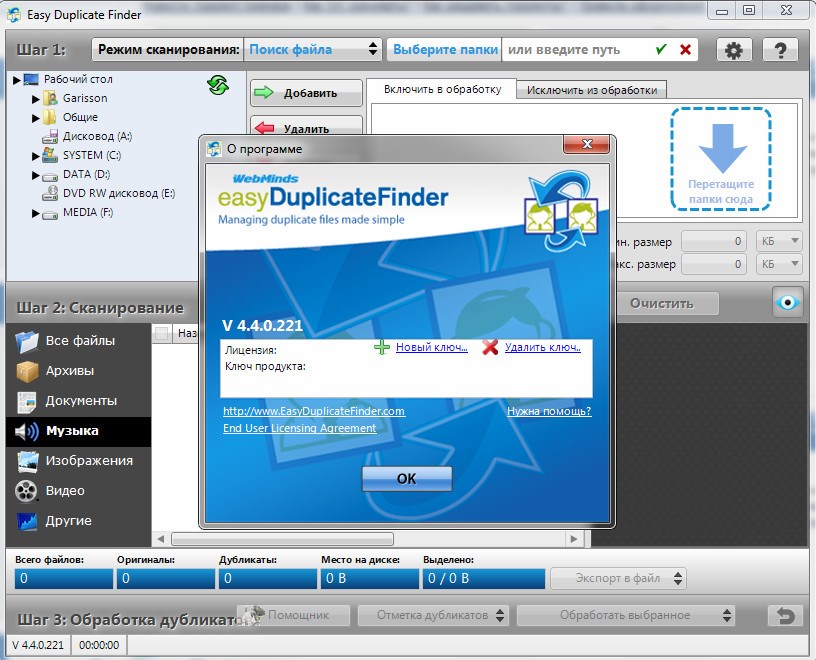Show Видео category
Screen dimensions: 816x660
click(79, 491)
